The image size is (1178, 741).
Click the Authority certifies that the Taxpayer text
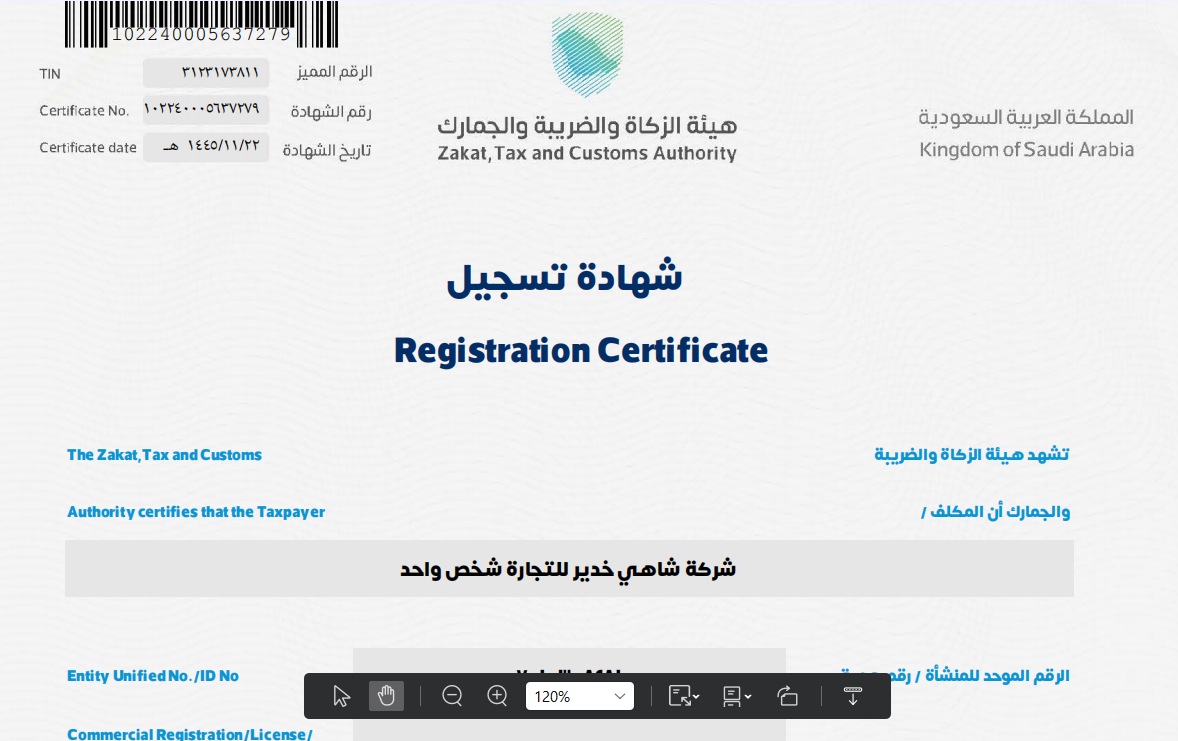coord(196,512)
